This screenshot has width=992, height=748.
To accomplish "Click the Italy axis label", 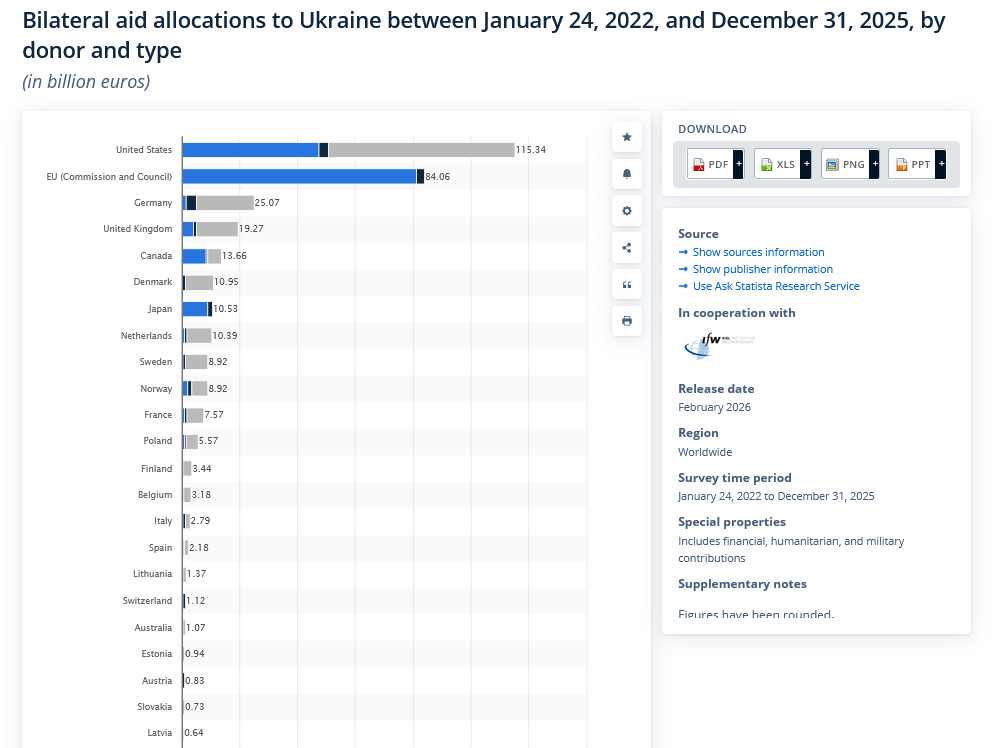I will pos(163,521).
